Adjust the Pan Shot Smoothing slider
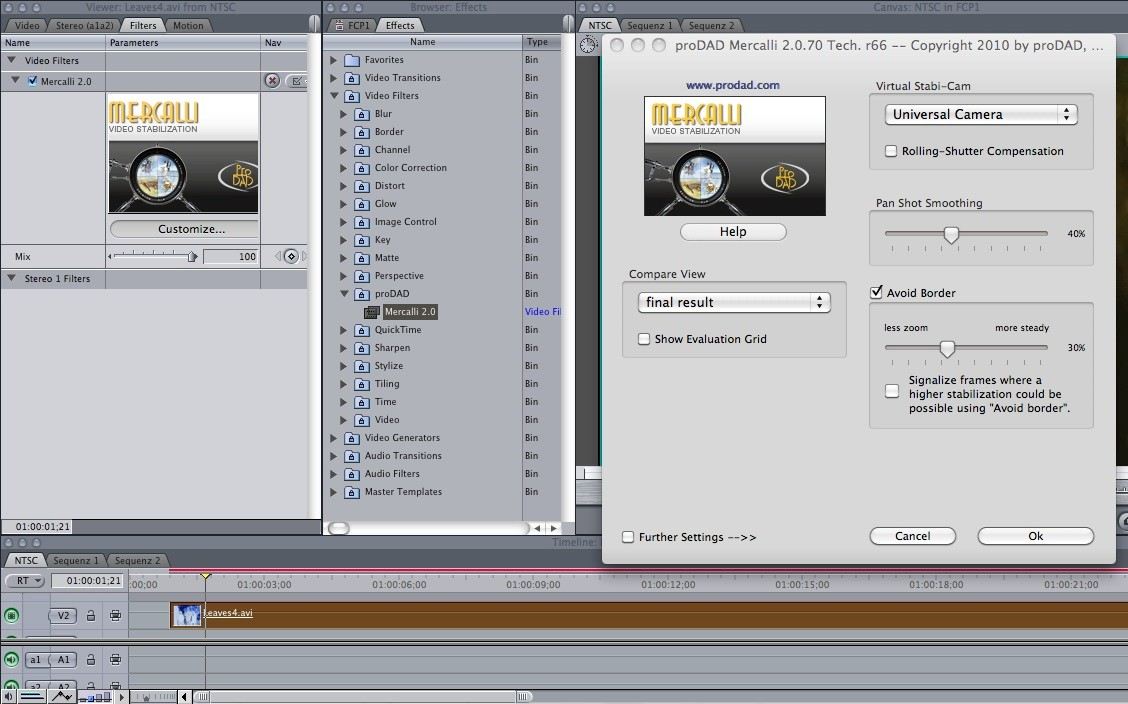1128x704 pixels. click(x=951, y=234)
